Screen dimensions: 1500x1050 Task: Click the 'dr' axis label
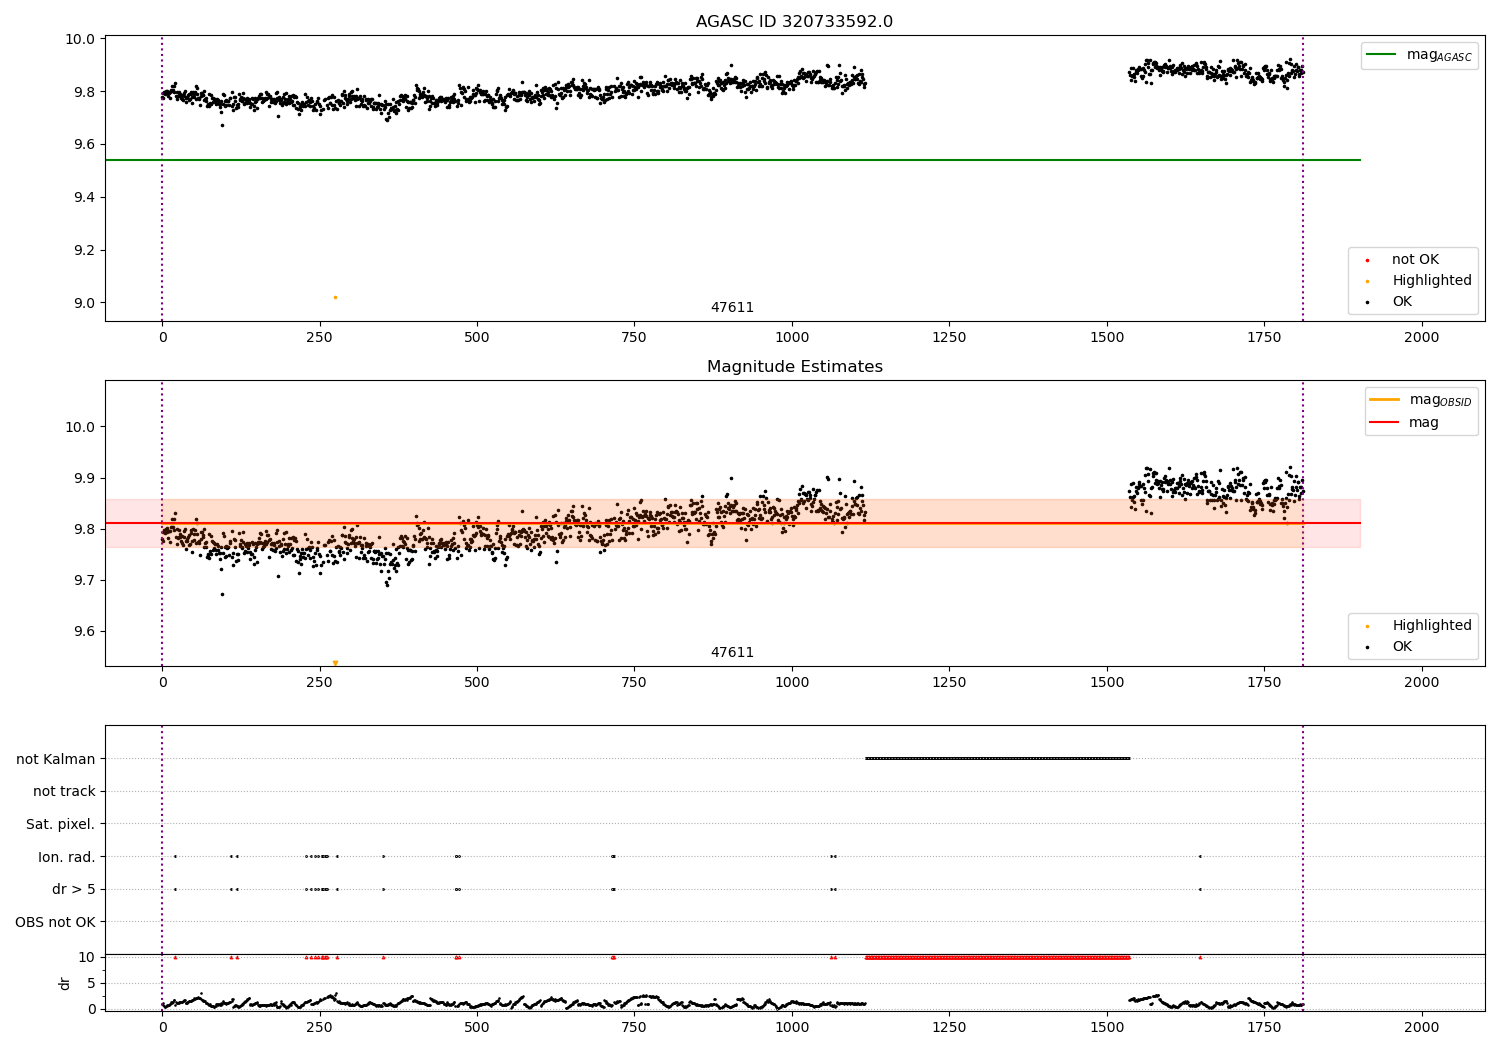65,983
